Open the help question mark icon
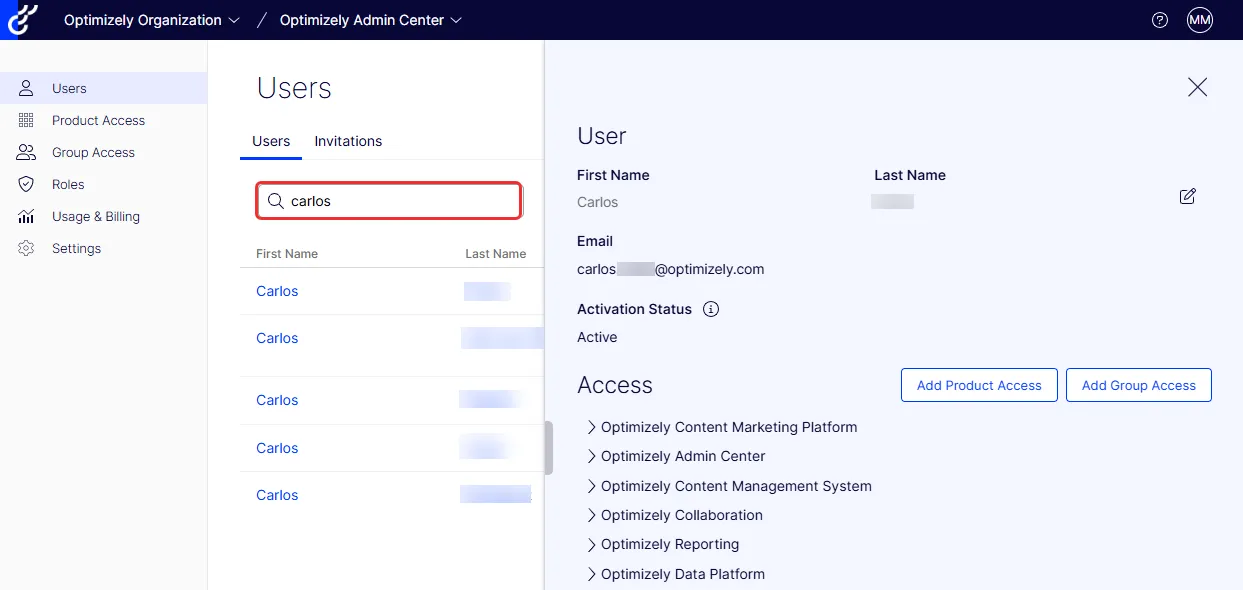This screenshot has height=590, width=1243. click(x=1160, y=20)
